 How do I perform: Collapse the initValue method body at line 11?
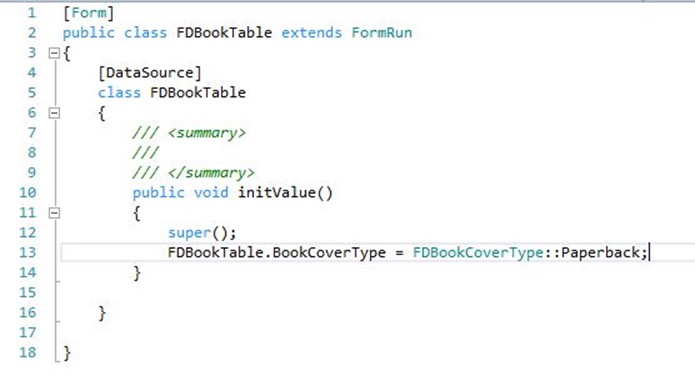coord(54,213)
